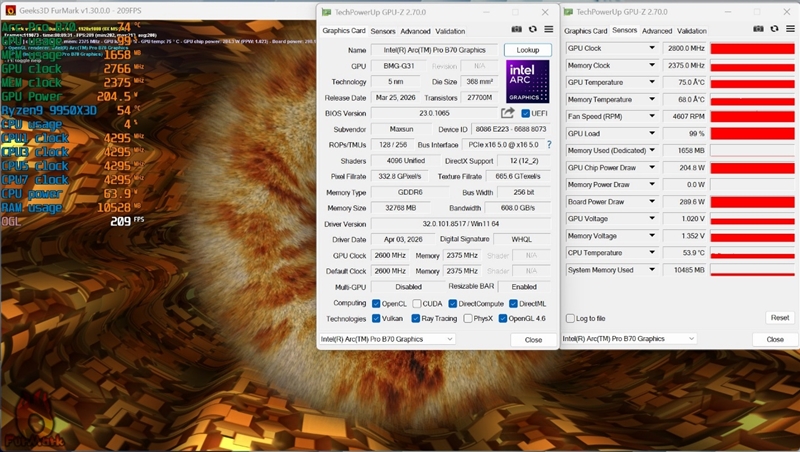The height and width of the screenshot is (452, 800).
Task: Open the CPU Temperature sensor dropdown
Action: click(x=652, y=253)
